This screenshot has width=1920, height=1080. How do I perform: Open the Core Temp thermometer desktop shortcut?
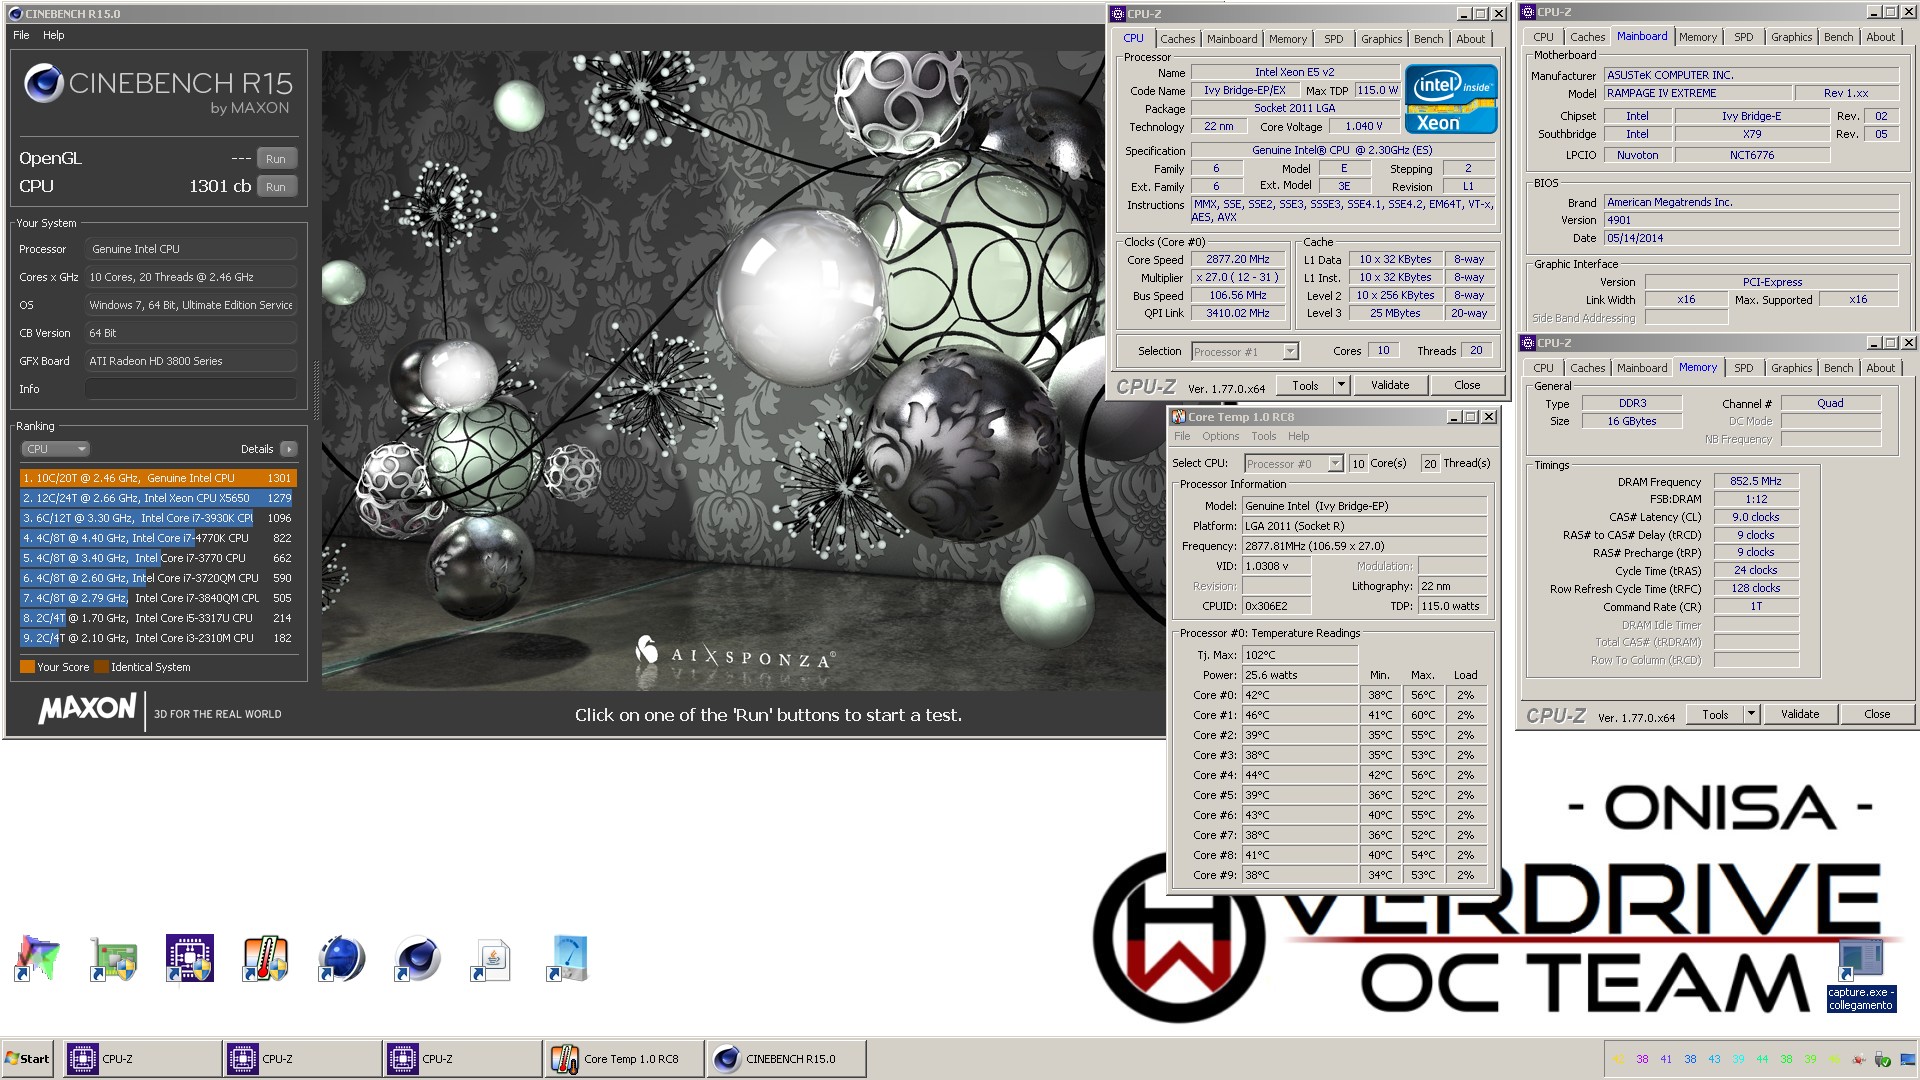pos(265,959)
